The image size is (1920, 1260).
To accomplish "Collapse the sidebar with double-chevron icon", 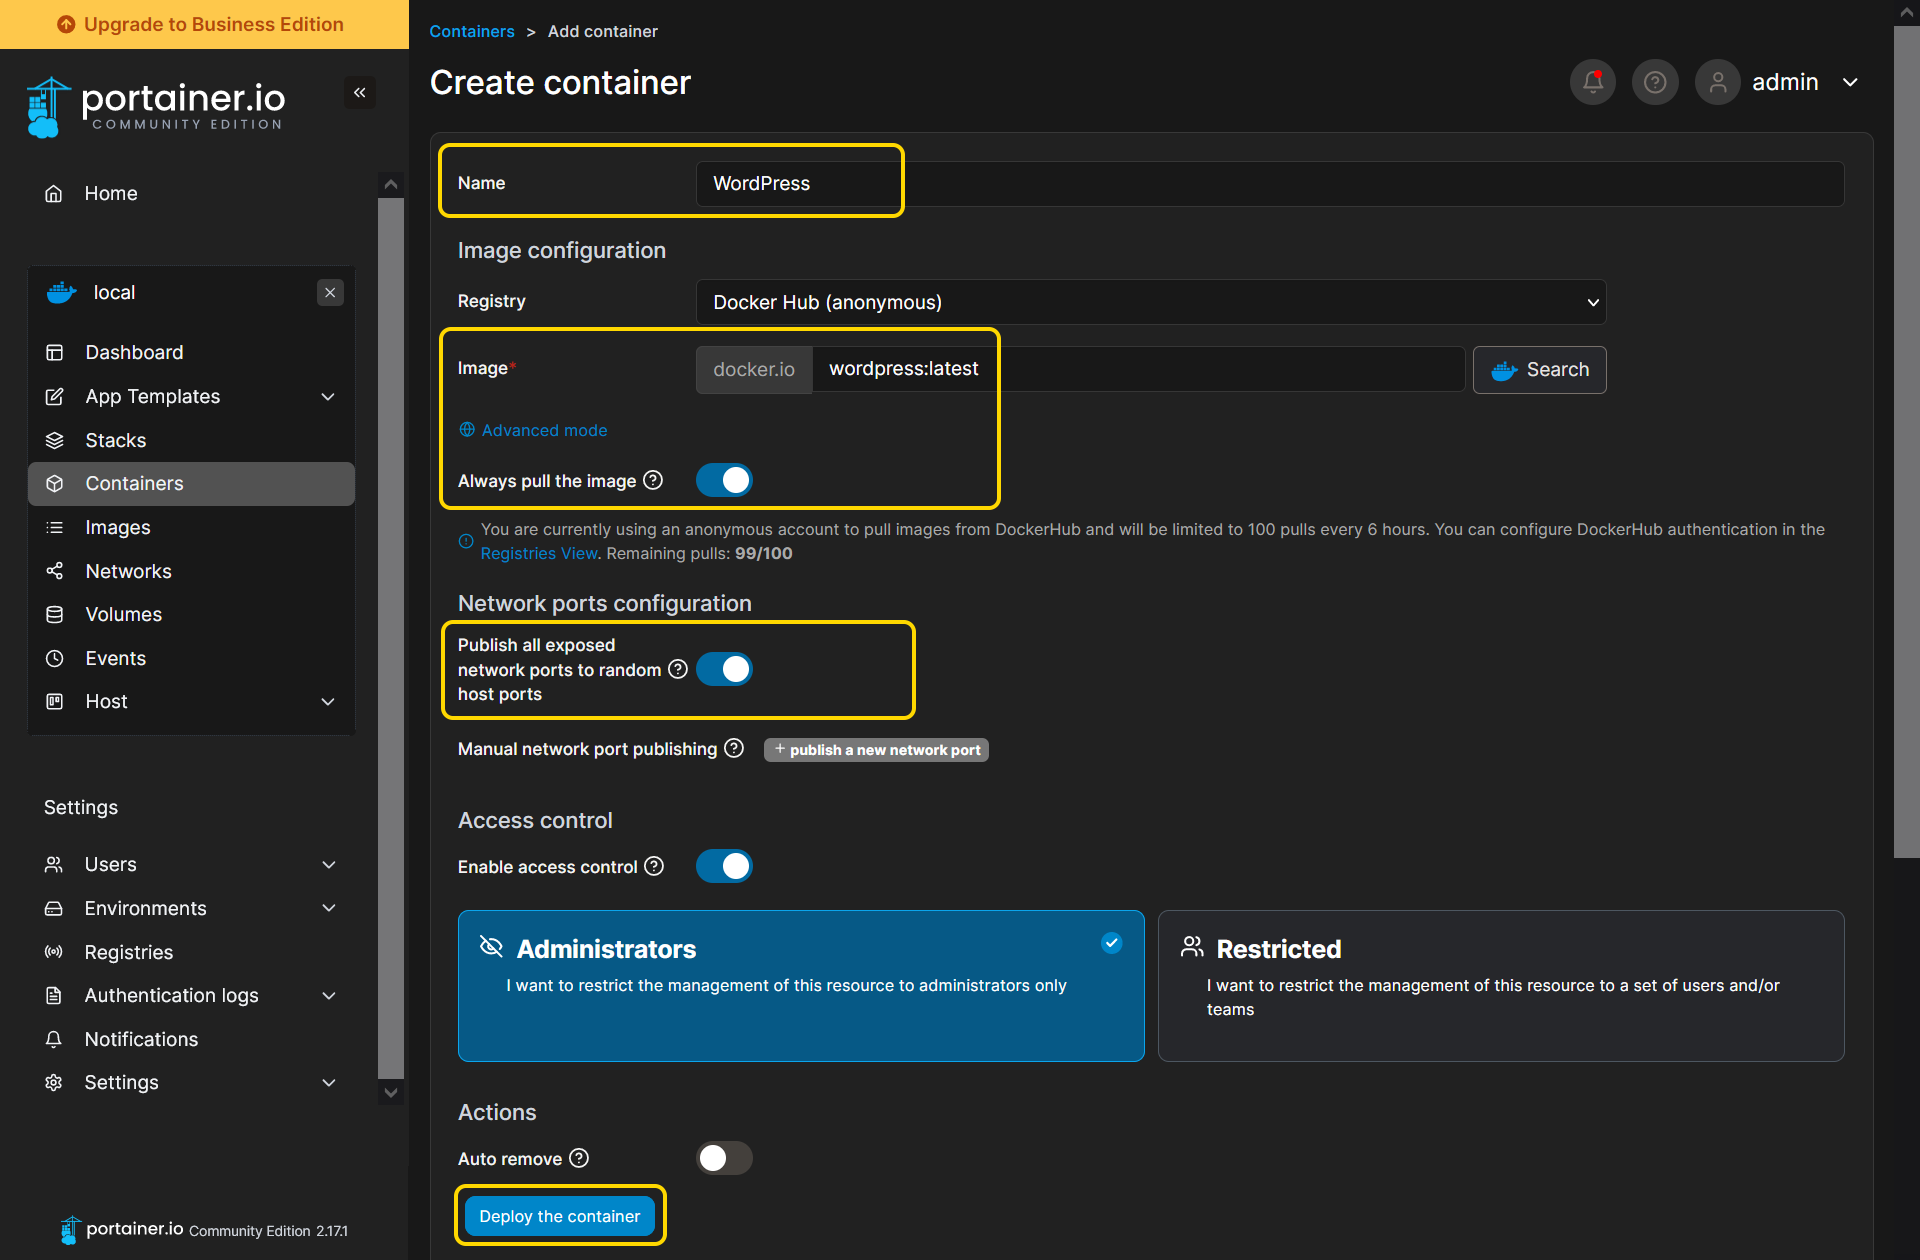I will point(360,93).
